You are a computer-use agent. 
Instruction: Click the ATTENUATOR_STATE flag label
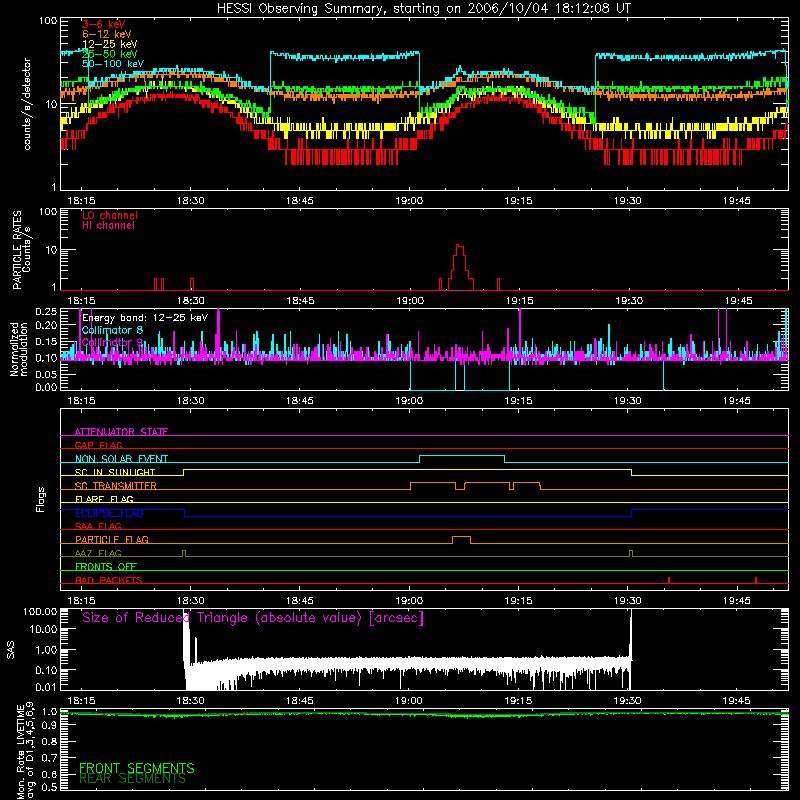pos(121,432)
